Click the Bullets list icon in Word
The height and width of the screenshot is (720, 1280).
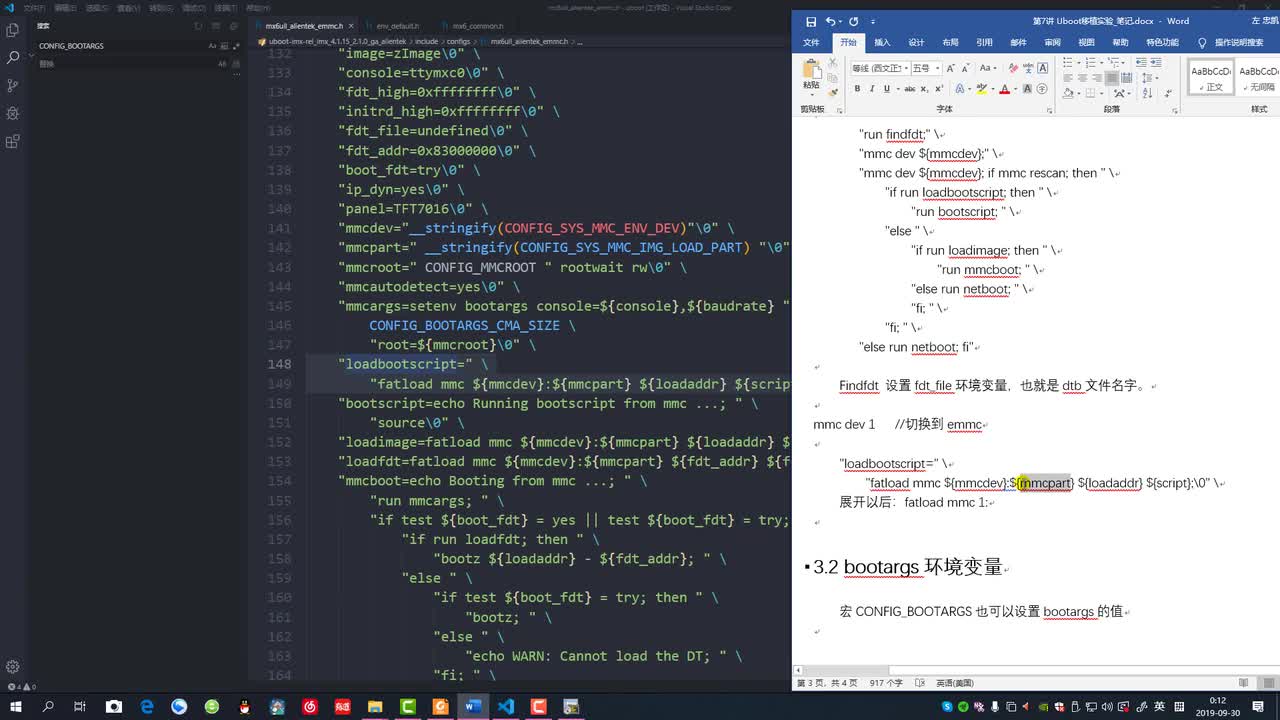1068,62
